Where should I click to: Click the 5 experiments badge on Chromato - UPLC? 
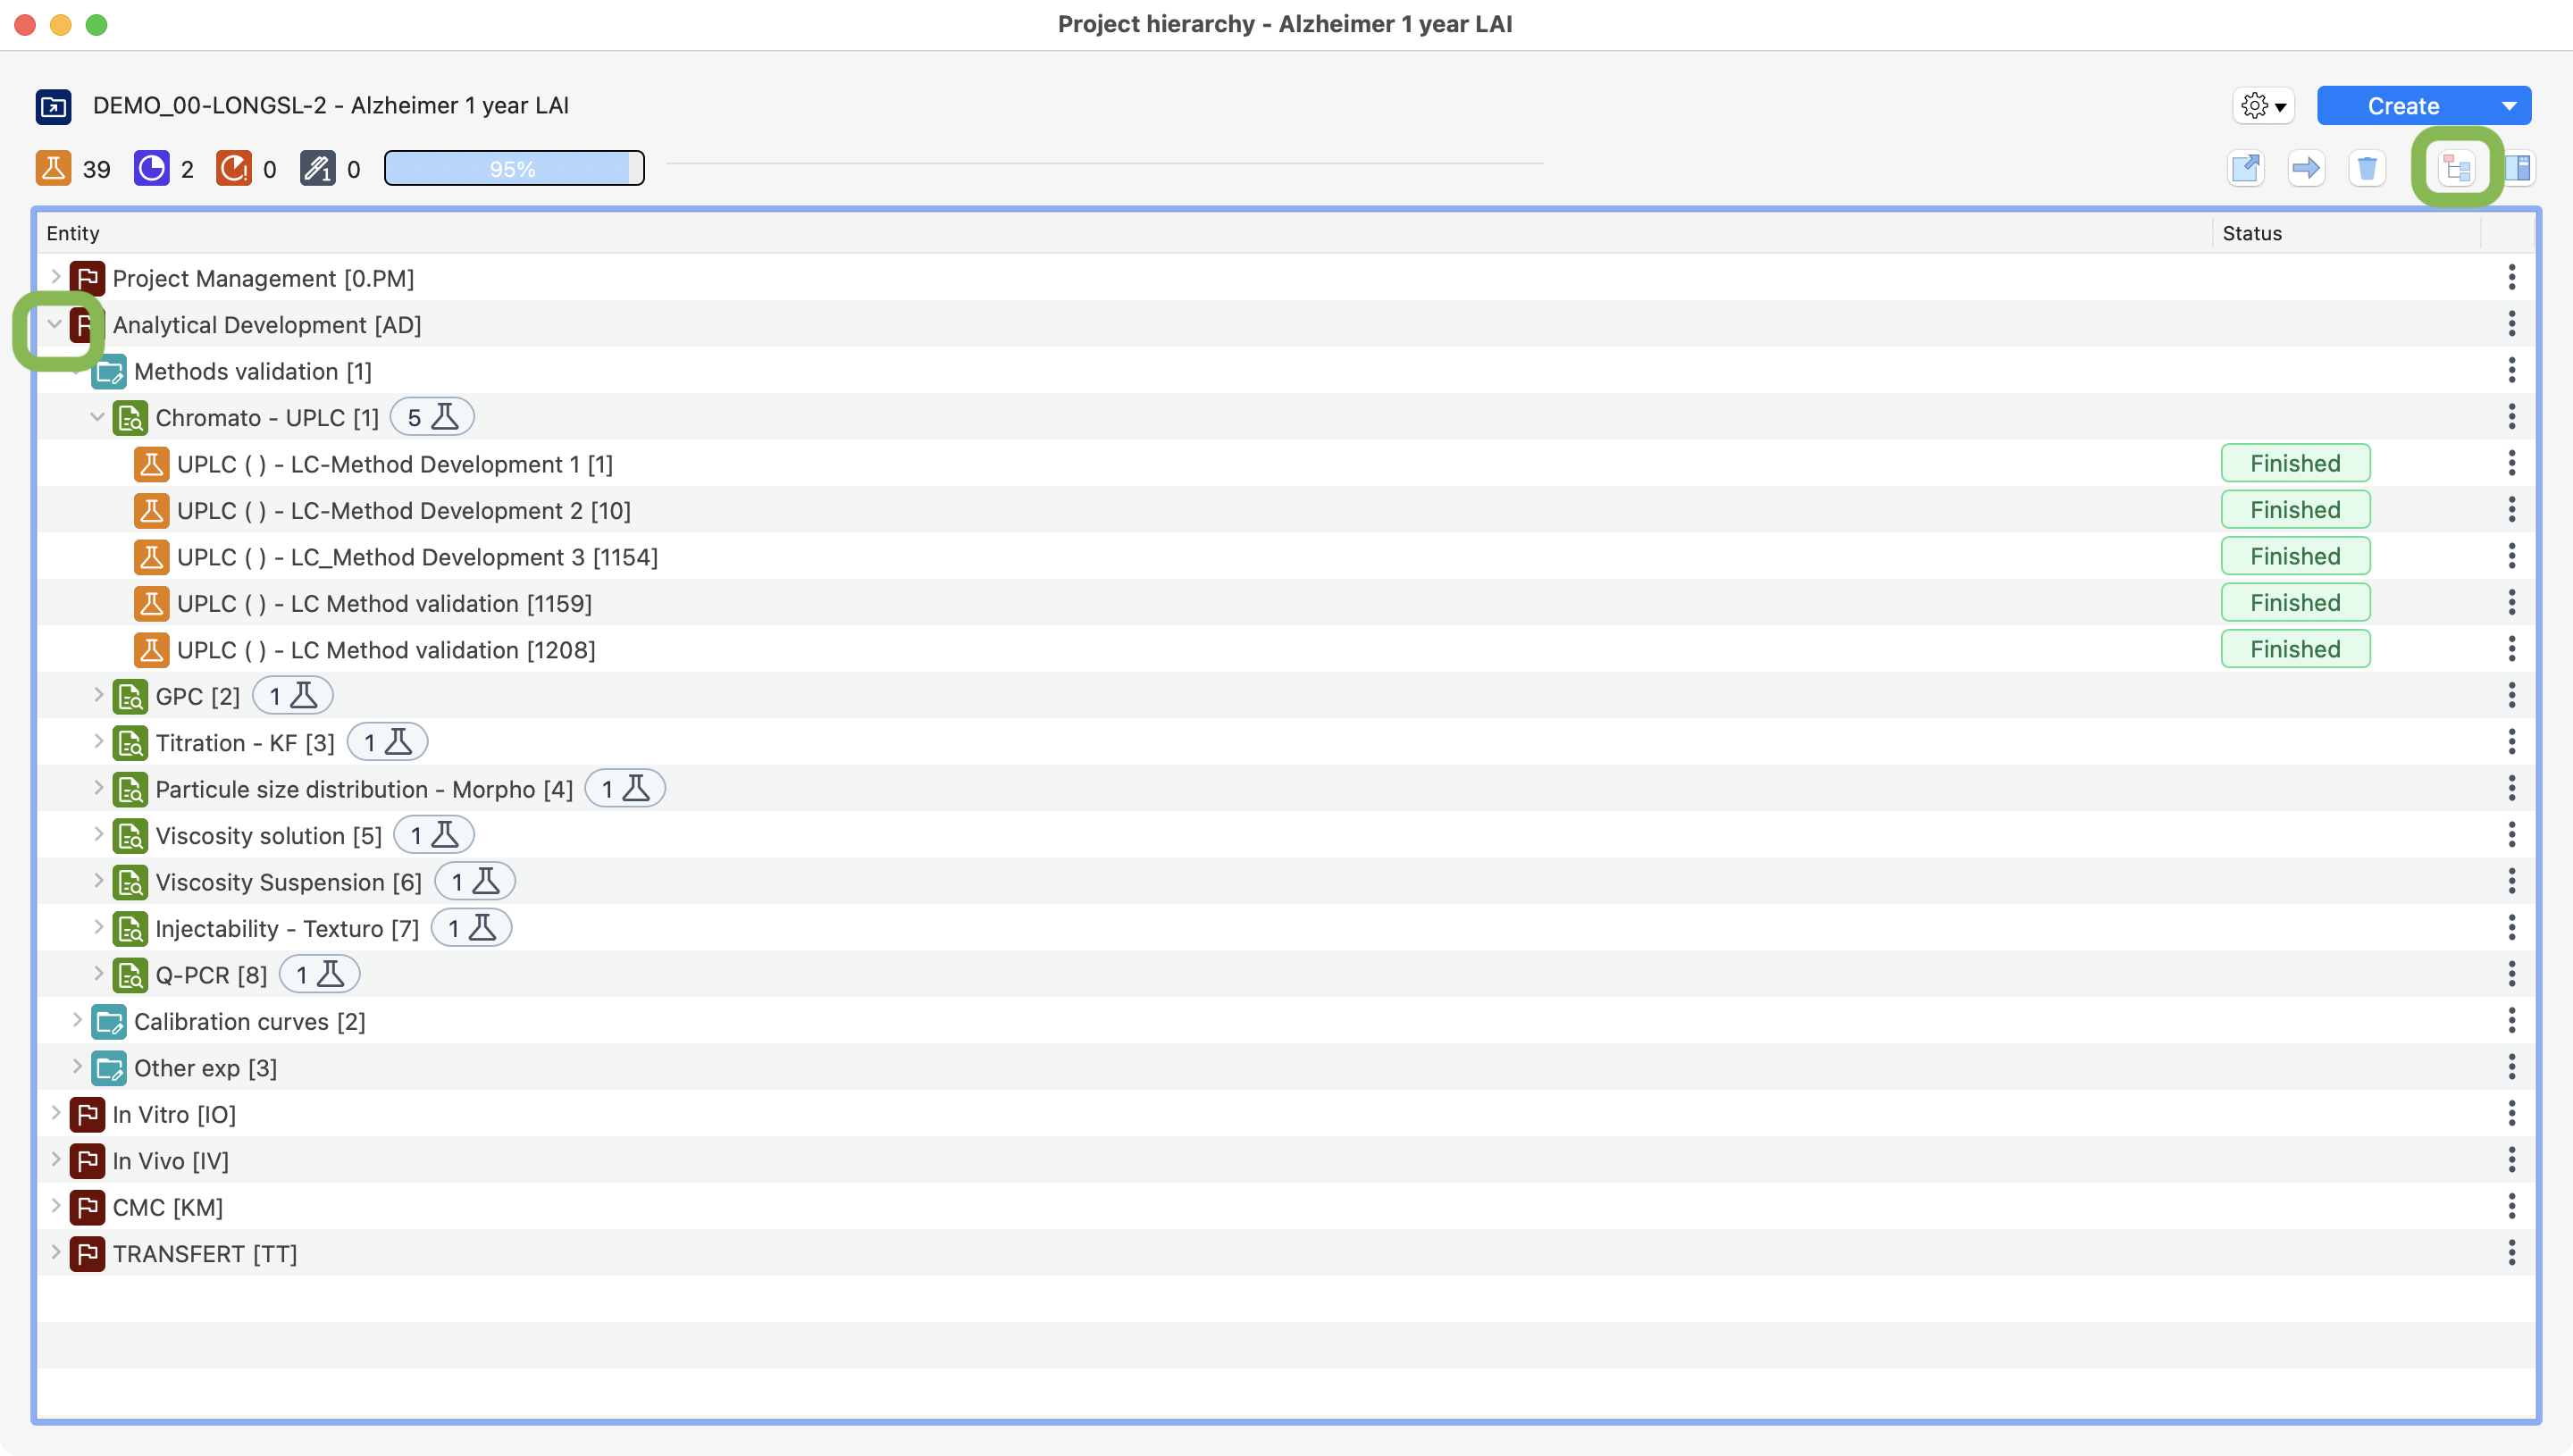432,417
